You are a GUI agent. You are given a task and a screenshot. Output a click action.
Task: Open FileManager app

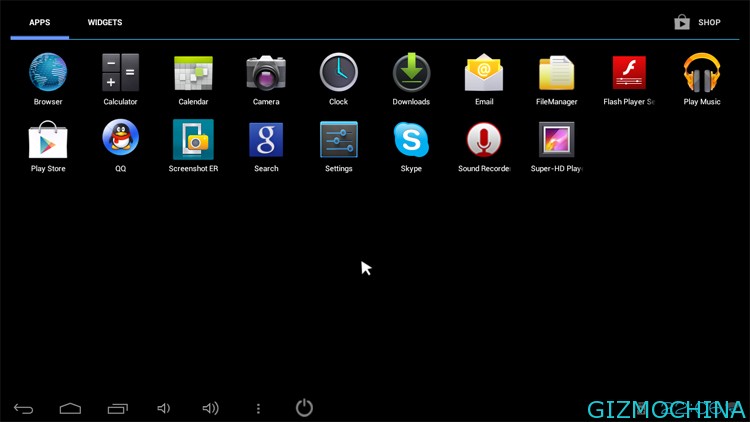556,74
